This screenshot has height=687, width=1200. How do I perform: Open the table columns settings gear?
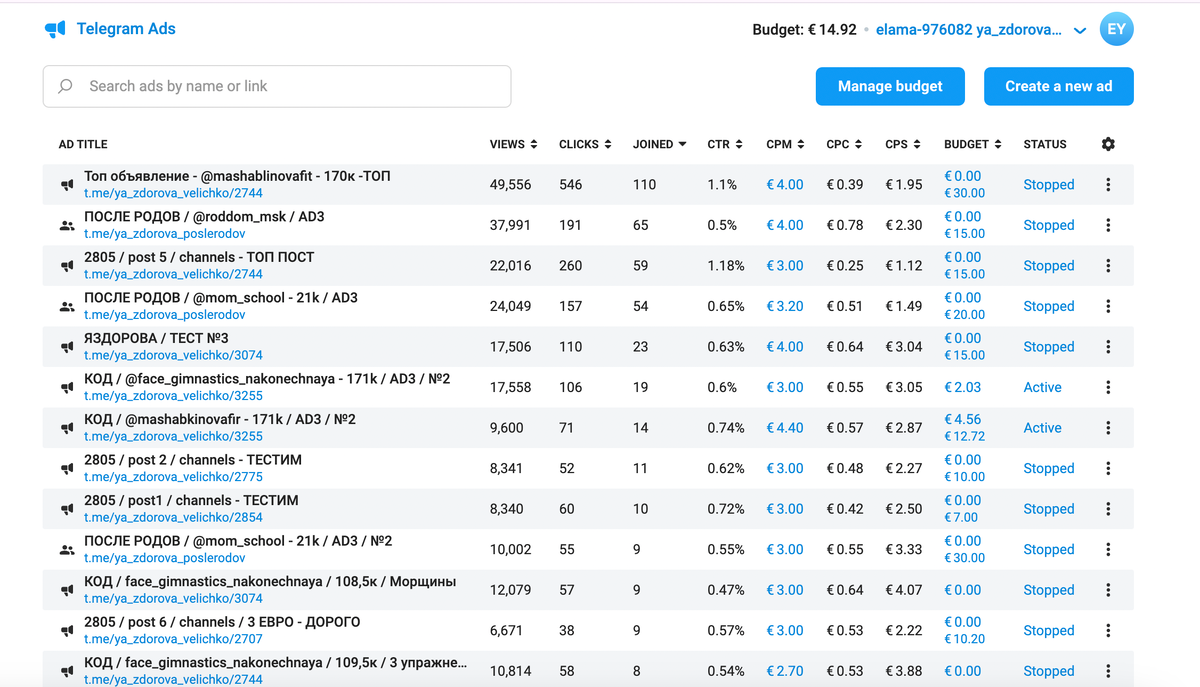(1108, 144)
